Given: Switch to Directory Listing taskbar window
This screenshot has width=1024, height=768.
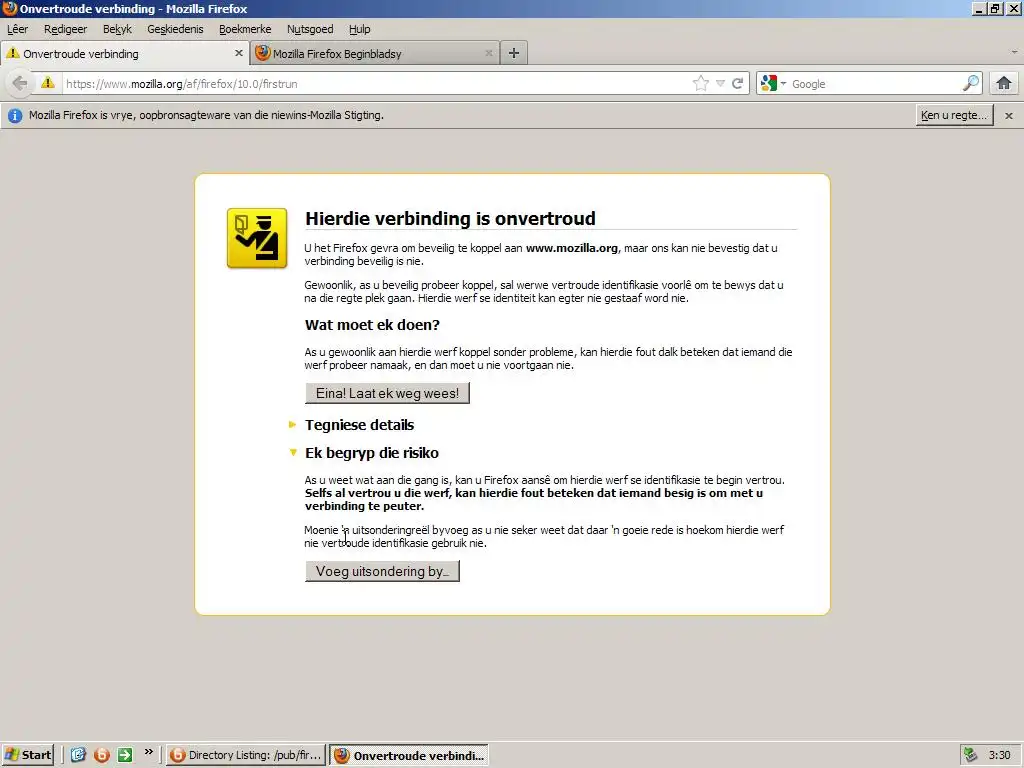Looking at the screenshot, I should [x=246, y=755].
